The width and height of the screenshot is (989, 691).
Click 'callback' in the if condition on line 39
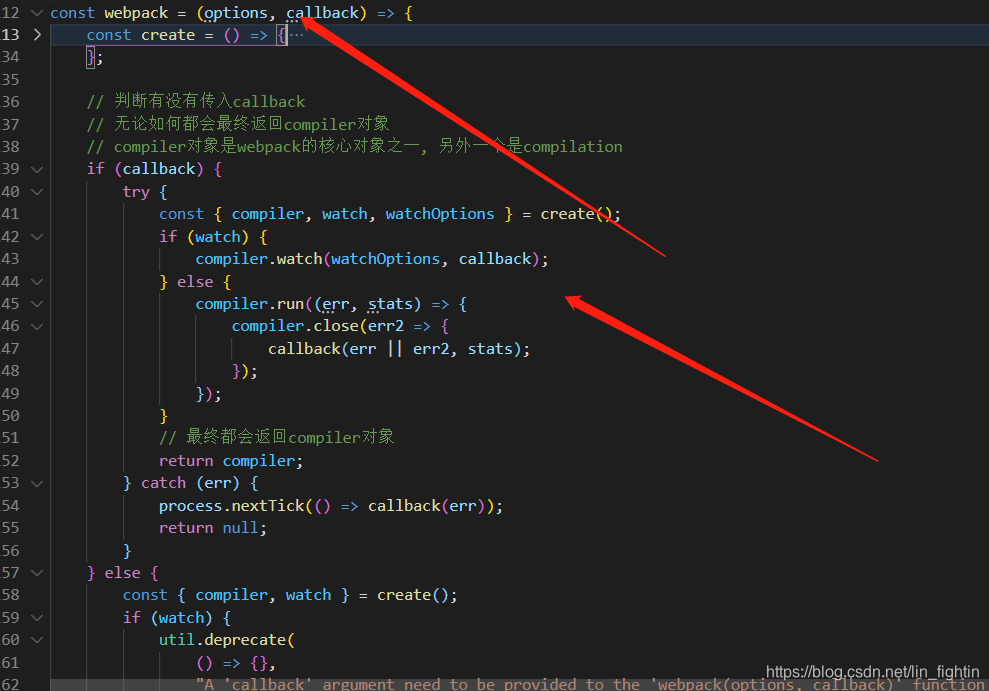pos(159,169)
